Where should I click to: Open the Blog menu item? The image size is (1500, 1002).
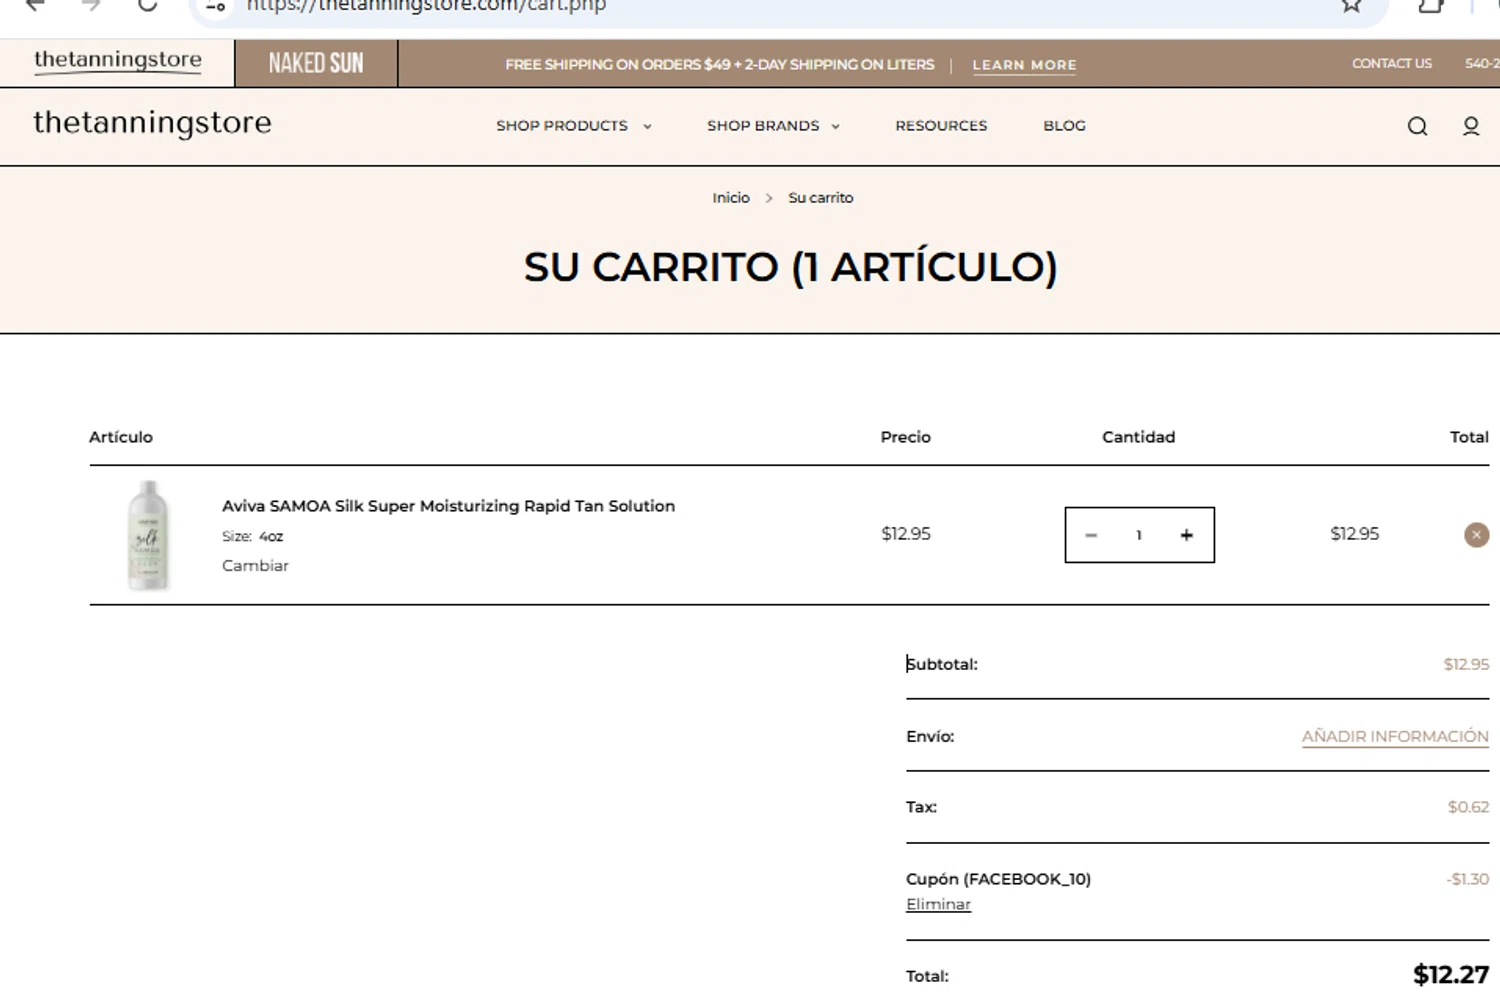coord(1064,126)
